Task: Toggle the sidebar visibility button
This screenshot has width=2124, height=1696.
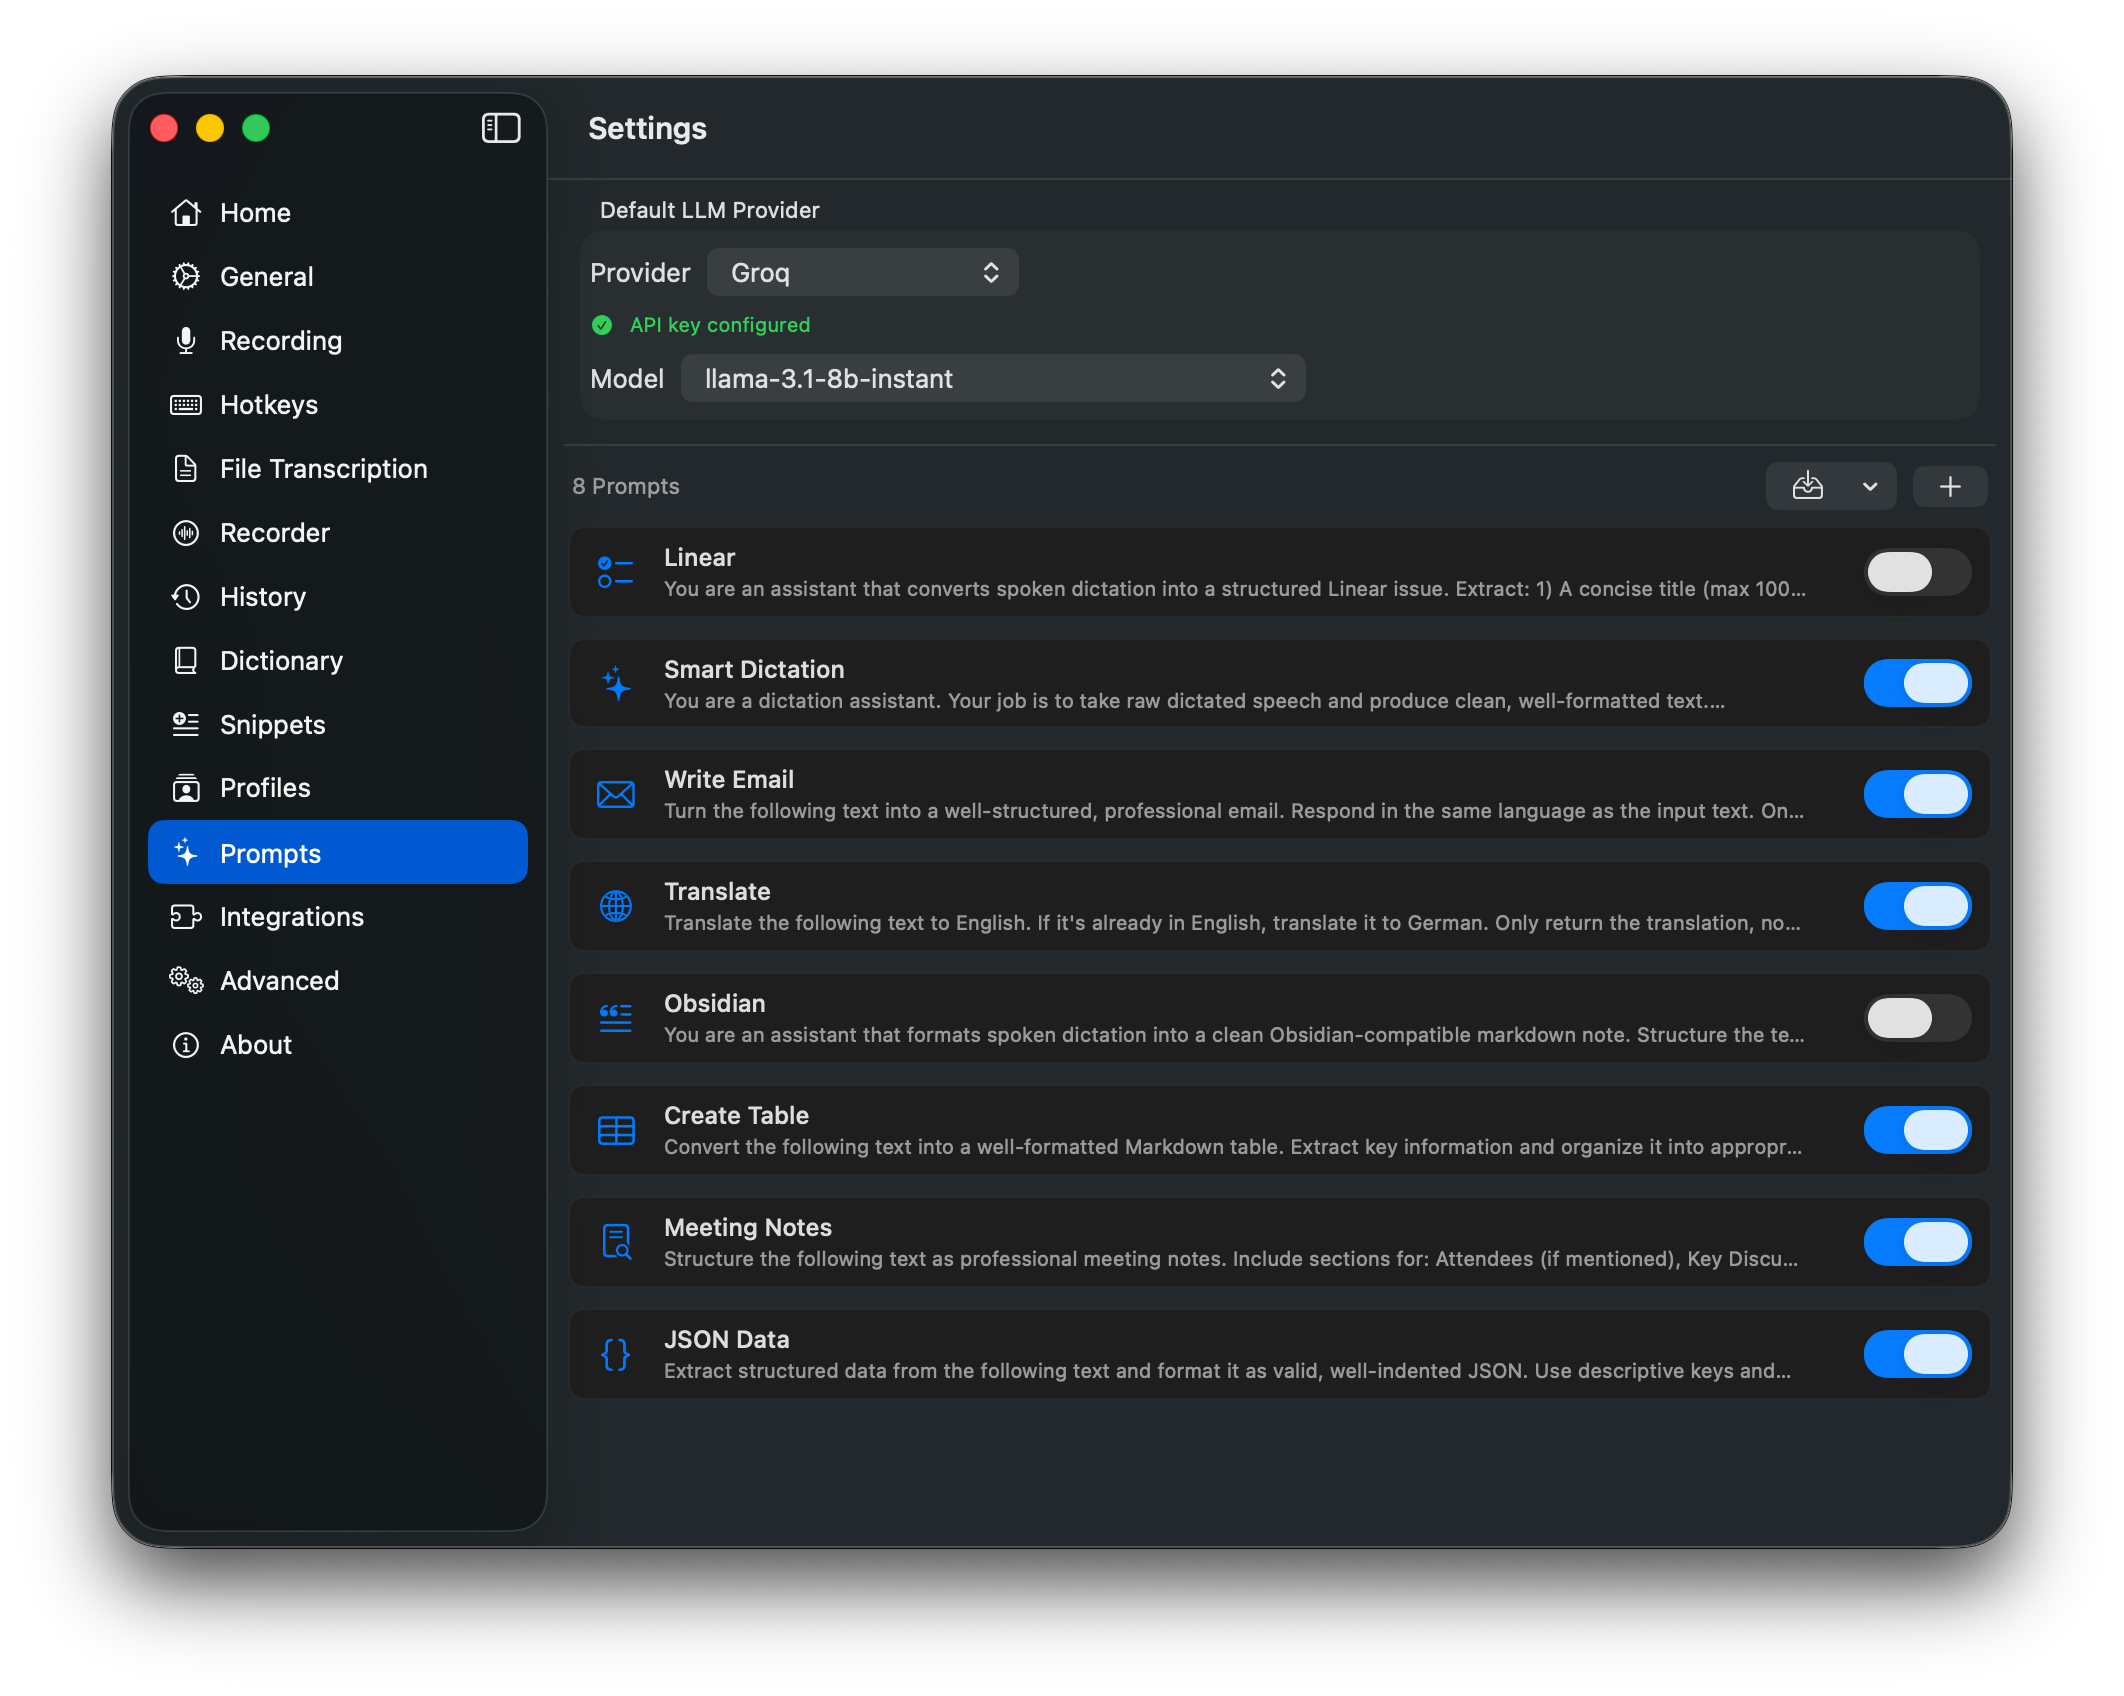Action: (501, 128)
